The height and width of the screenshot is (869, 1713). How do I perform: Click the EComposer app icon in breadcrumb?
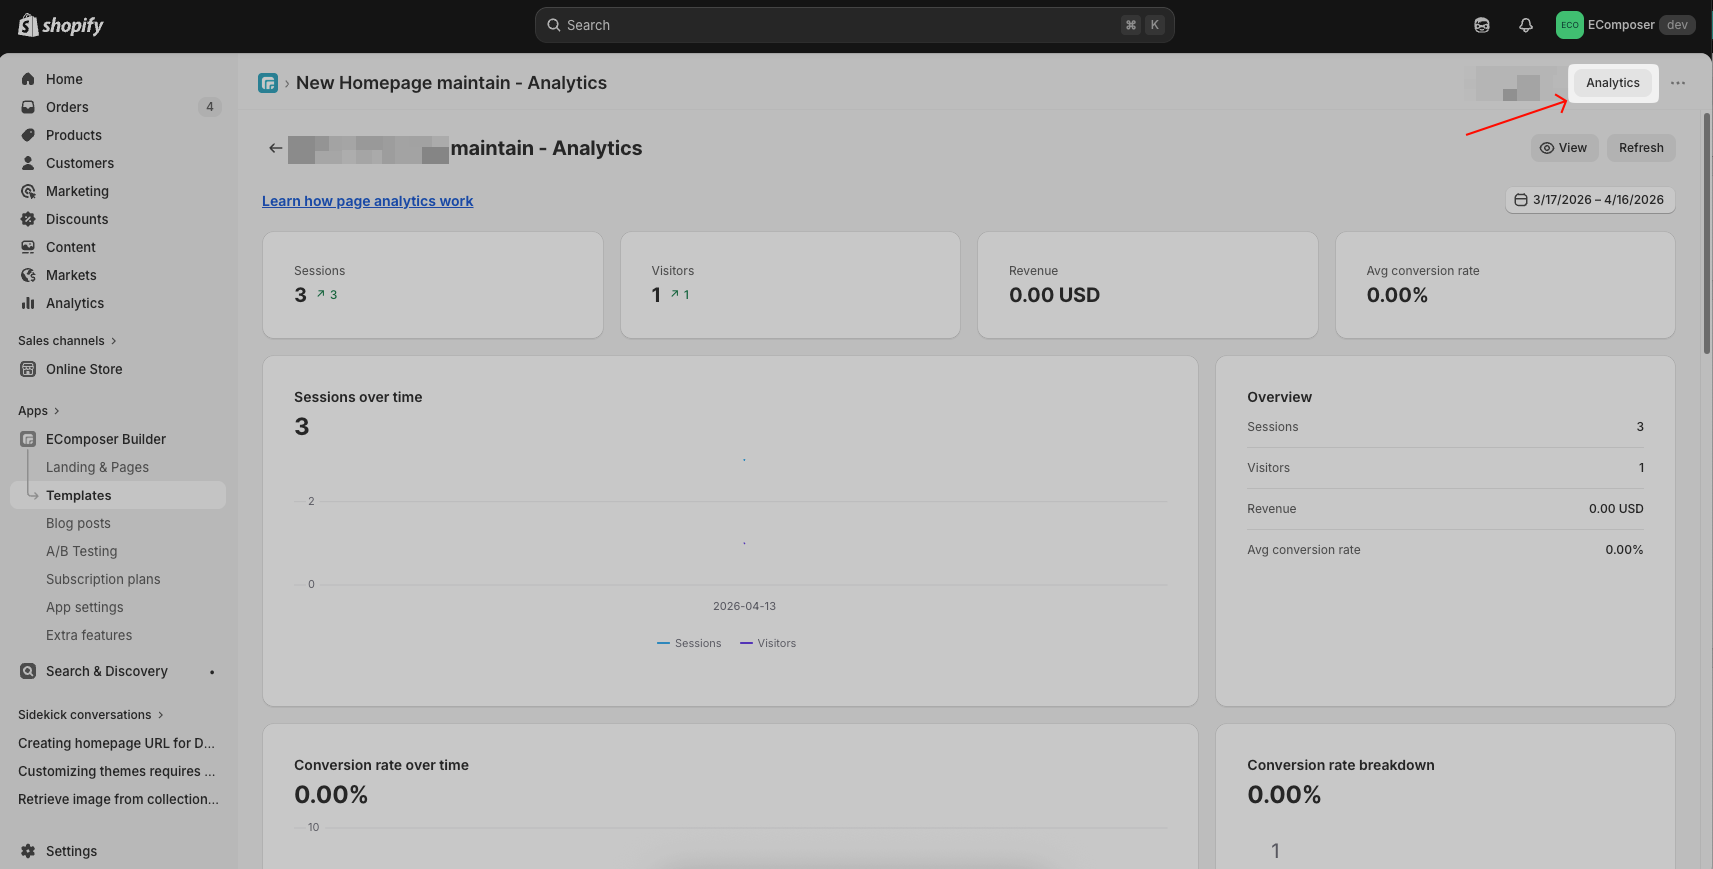click(x=268, y=83)
